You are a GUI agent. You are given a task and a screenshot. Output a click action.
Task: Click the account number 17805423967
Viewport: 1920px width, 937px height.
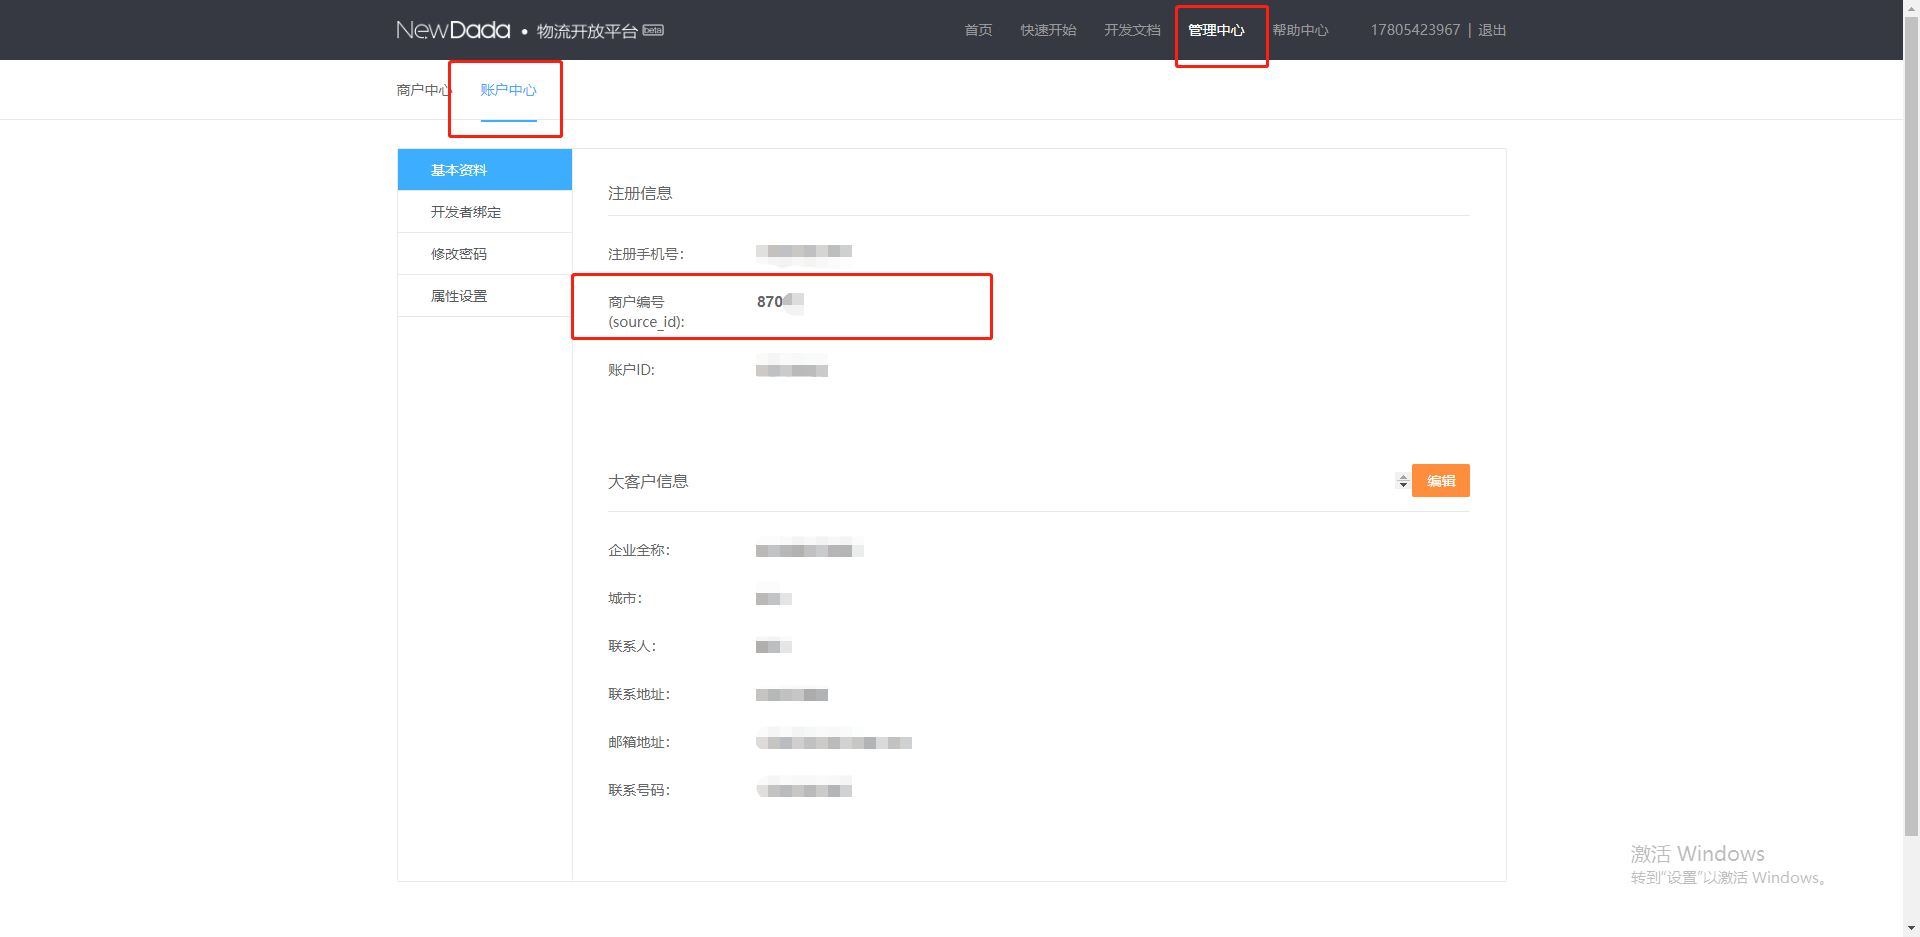(x=1415, y=30)
